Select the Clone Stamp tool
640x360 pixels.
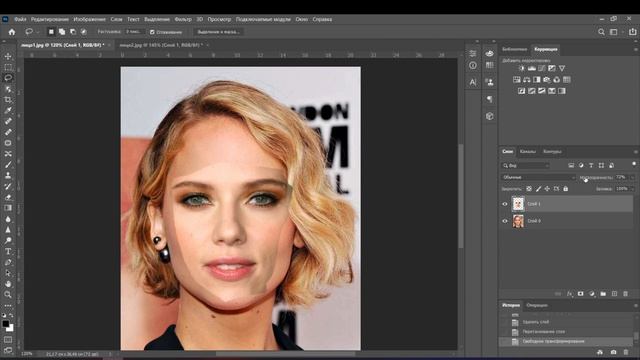tap(8, 175)
